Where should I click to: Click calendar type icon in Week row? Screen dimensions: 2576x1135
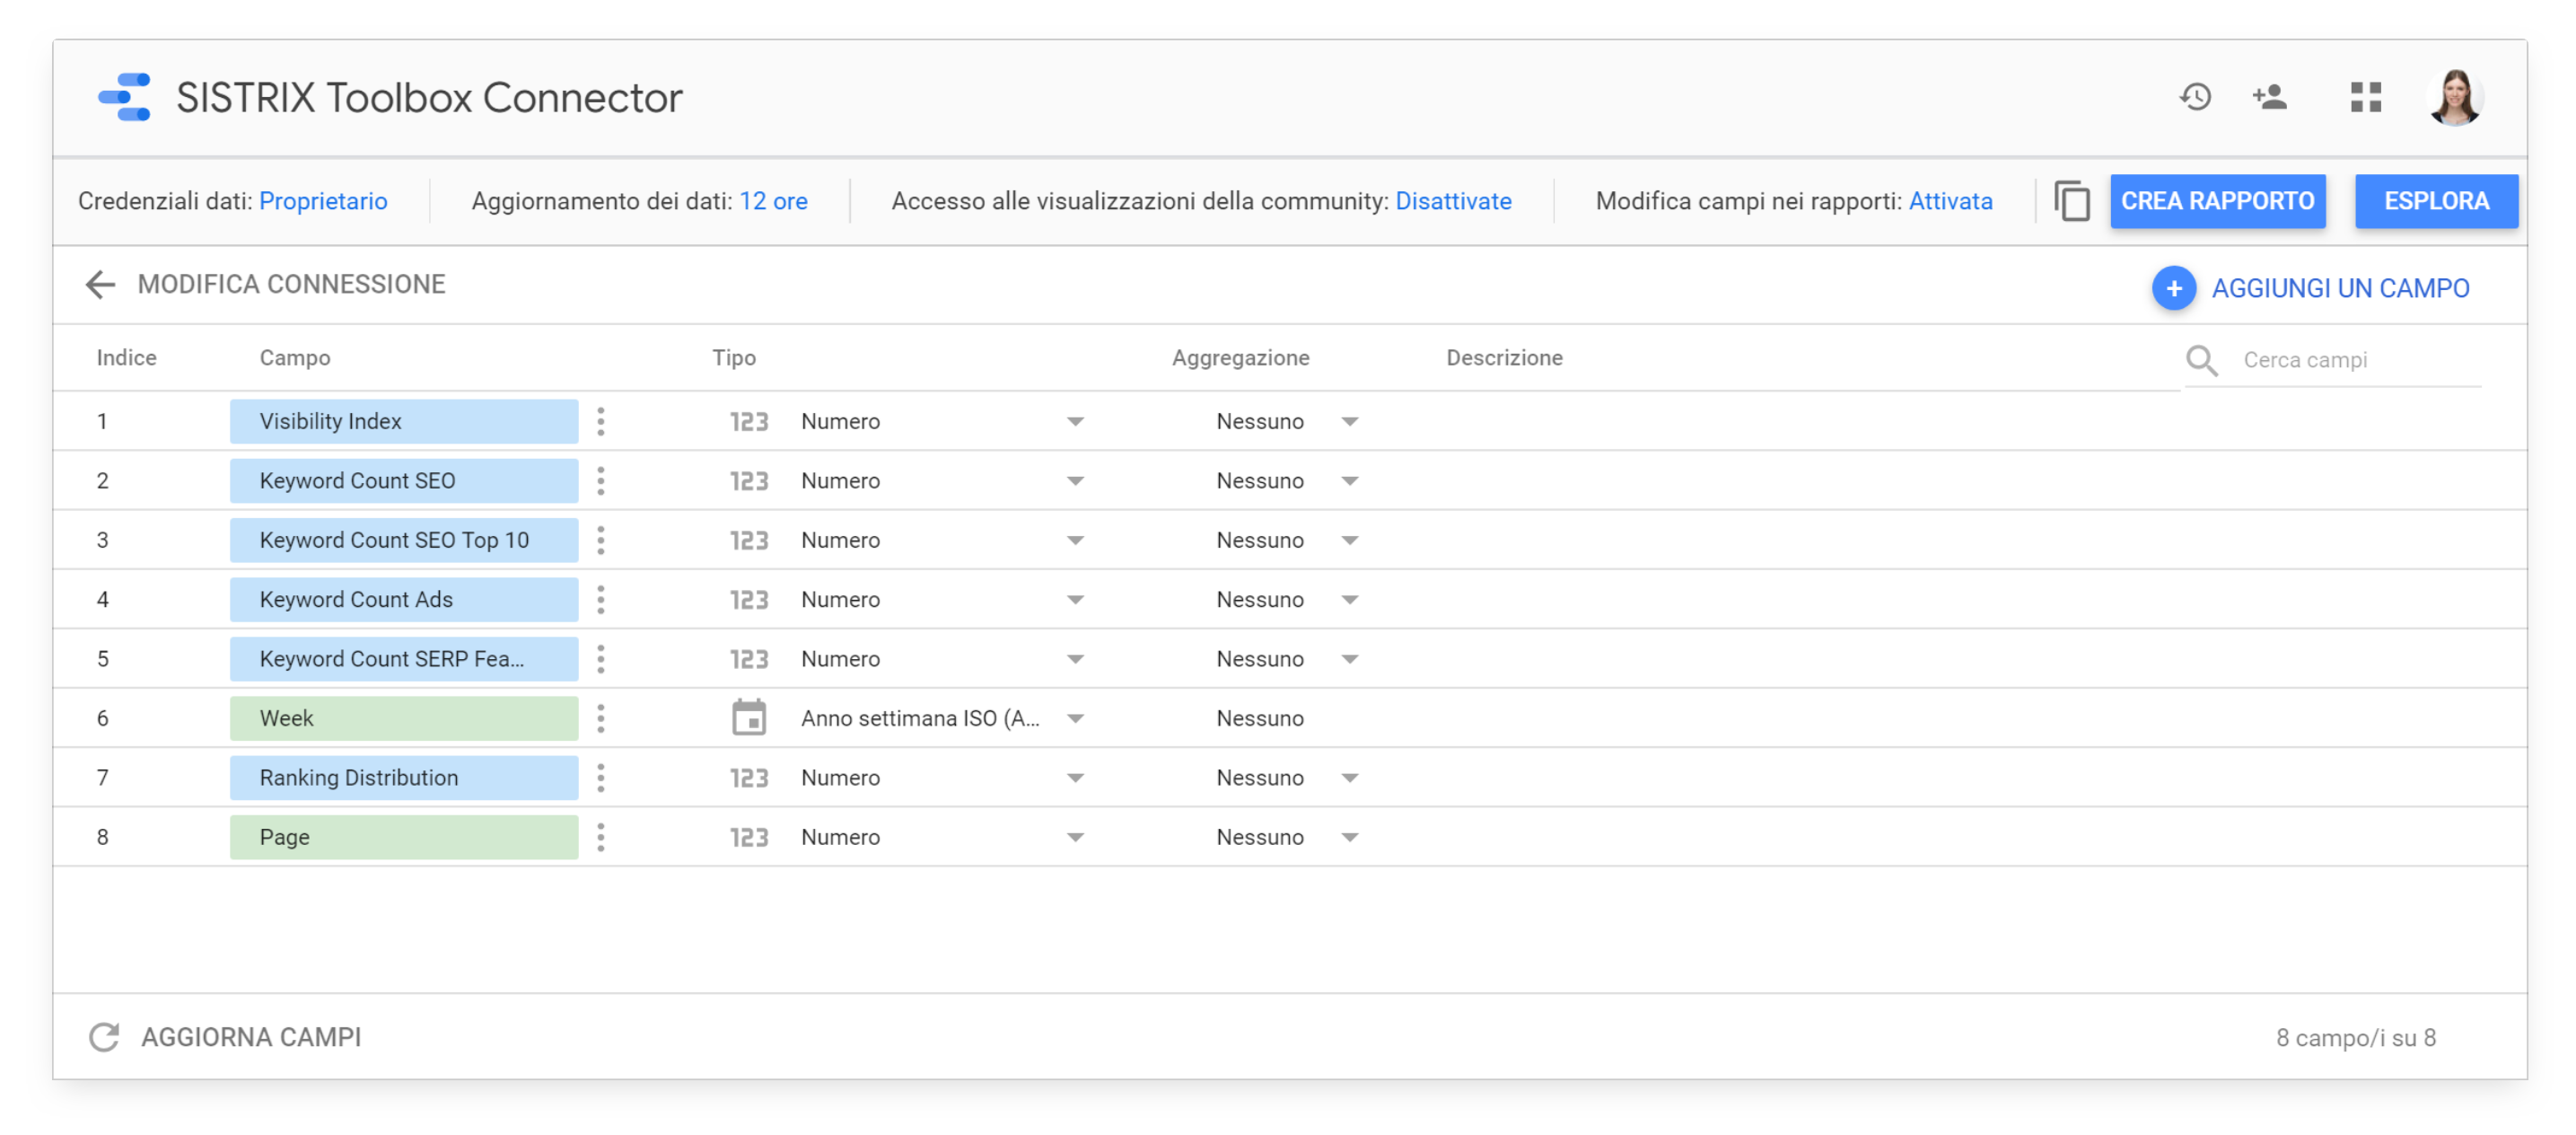(x=749, y=717)
